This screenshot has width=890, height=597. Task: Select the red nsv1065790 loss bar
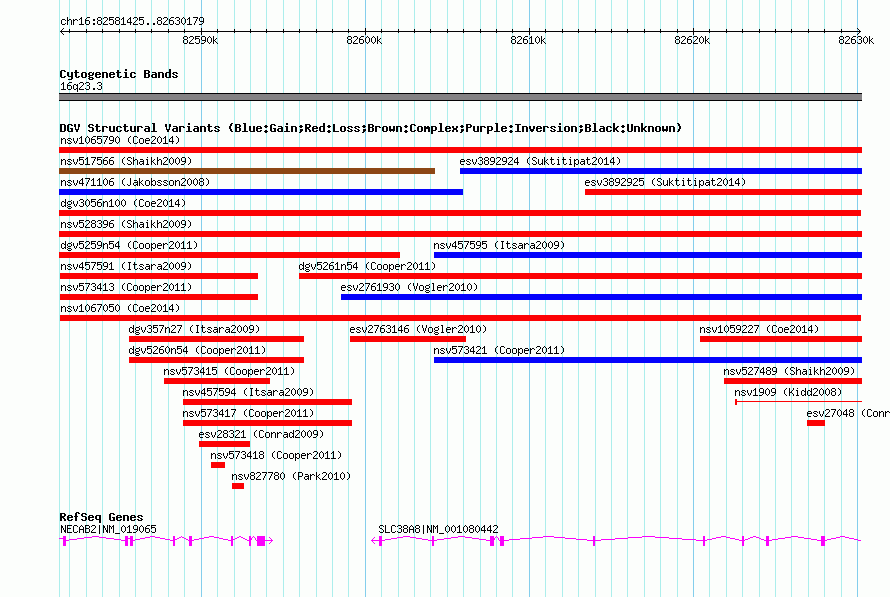tap(460, 150)
